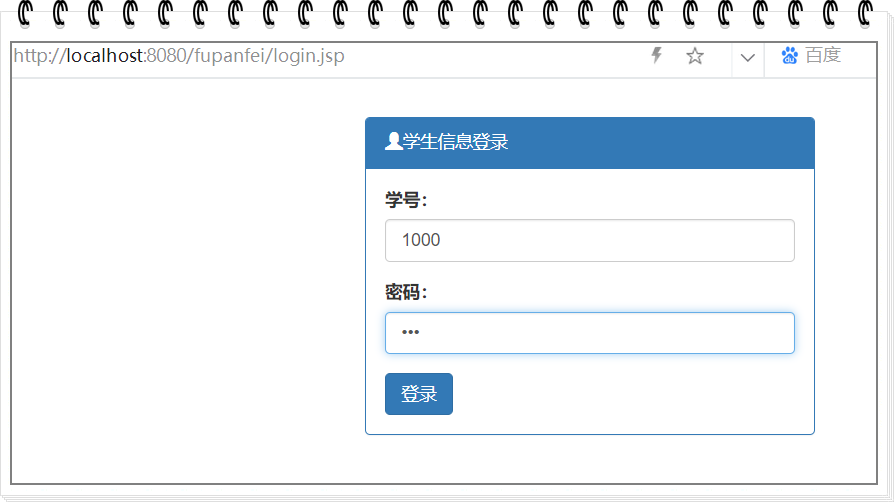Click the 百度 text label
894x502 pixels.
coord(823,55)
